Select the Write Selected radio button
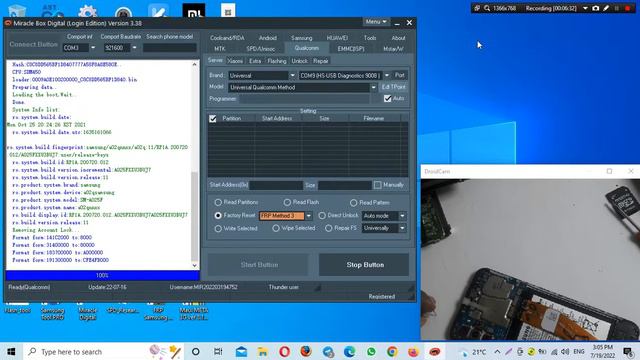The image size is (640, 360). (218, 228)
